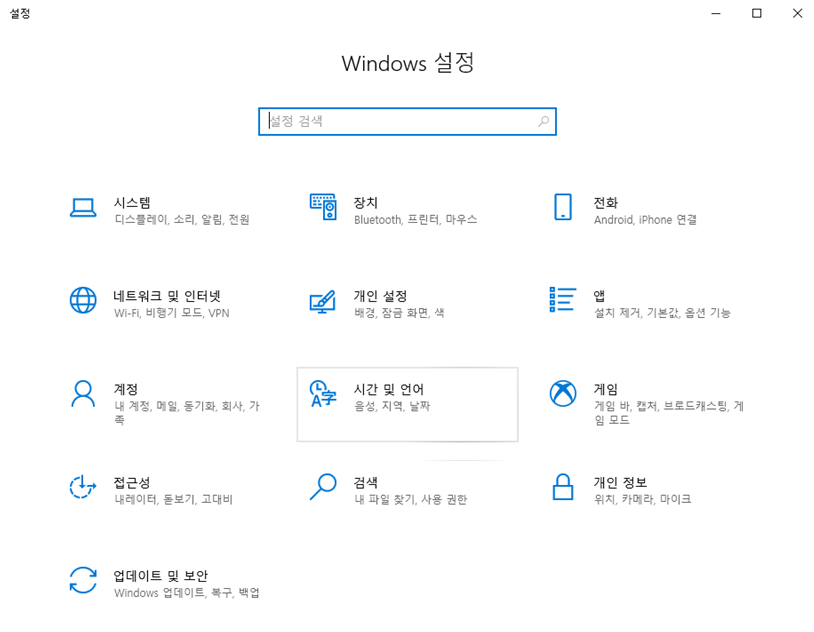Select 시간 및 언어 title
Image resolution: width=814 pixels, height=632 pixels.
[389, 389]
